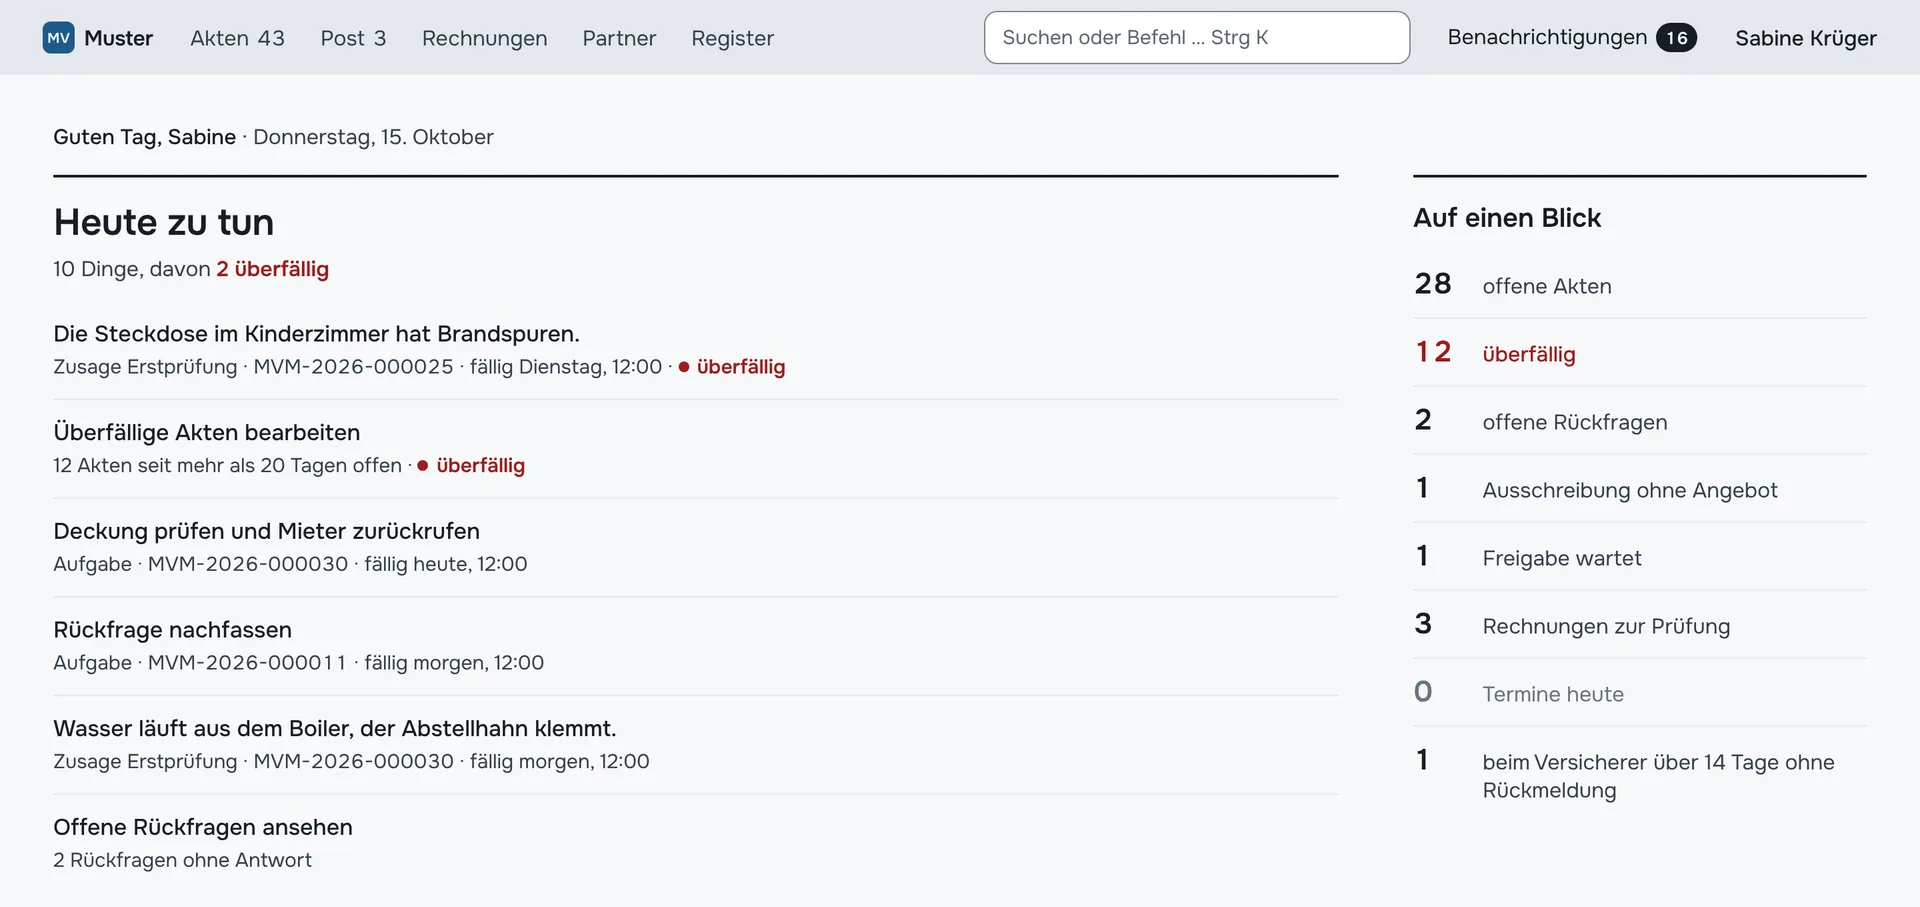Viewport: 1920px width, 907px height.
Task: Select the red 12 überfällig summary row
Action: pos(1640,353)
